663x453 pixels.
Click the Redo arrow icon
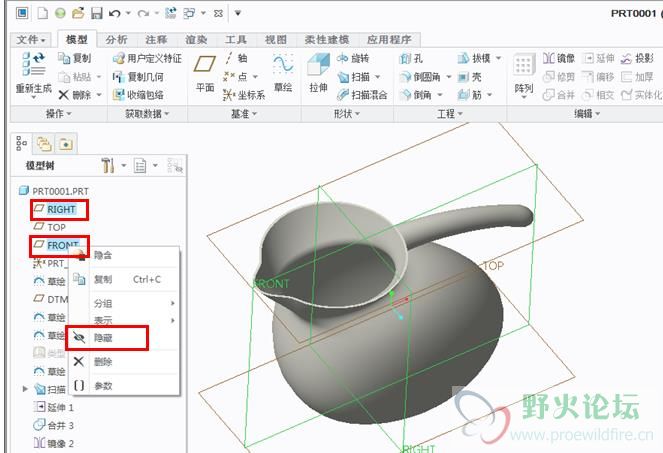click(143, 14)
